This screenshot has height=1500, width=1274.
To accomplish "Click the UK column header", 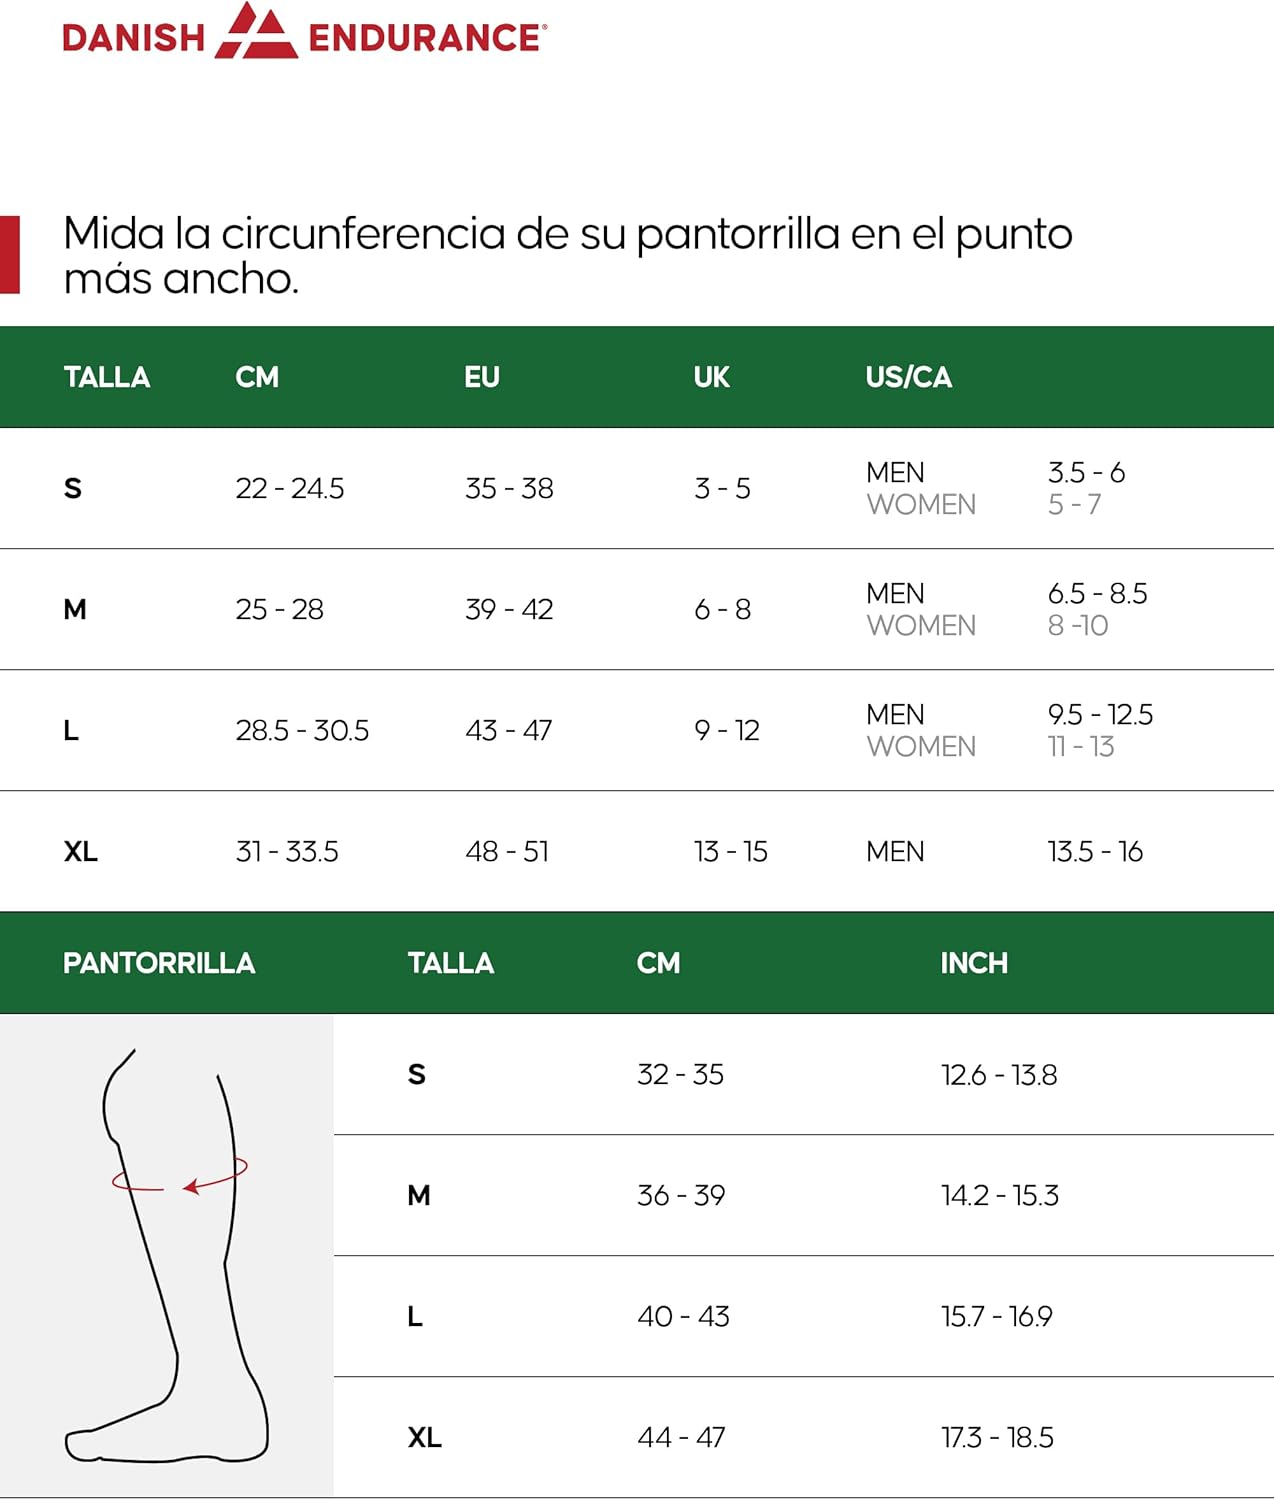I will (712, 377).
